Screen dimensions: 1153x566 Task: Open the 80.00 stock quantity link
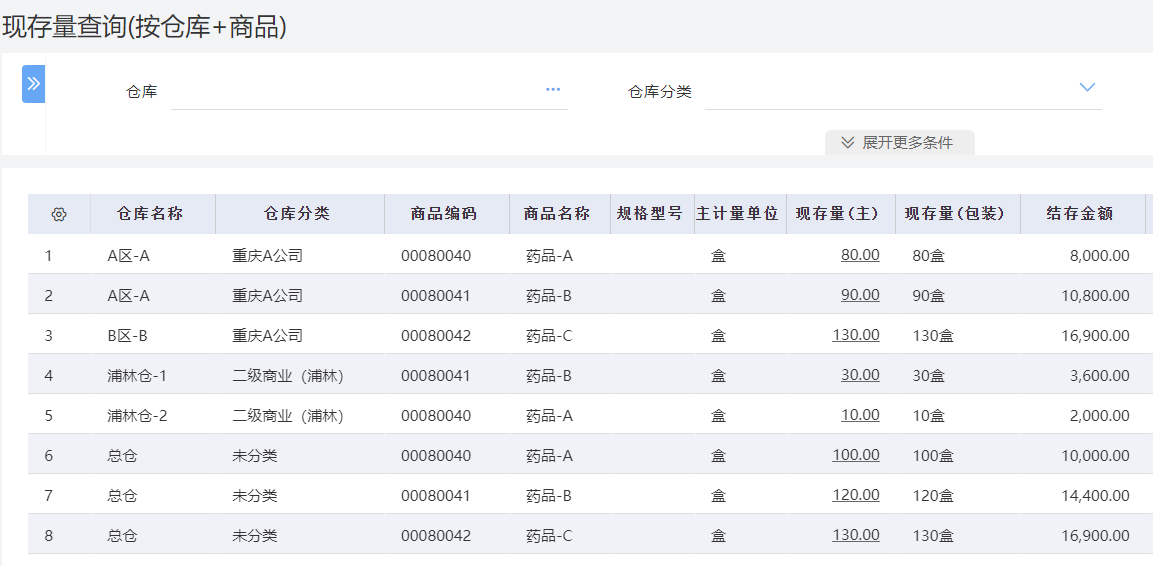(x=859, y=255)
